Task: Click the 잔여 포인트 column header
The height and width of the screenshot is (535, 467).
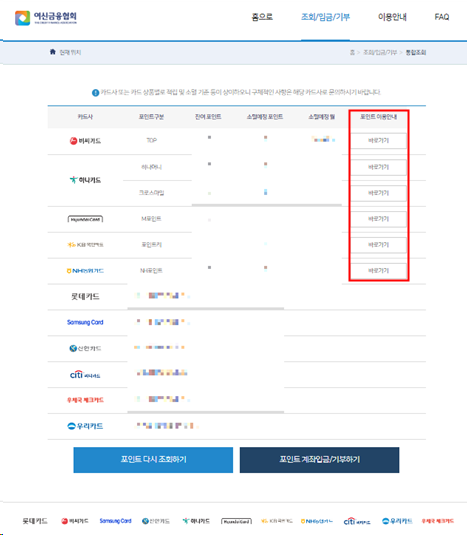Action: (x=208, y=117)
